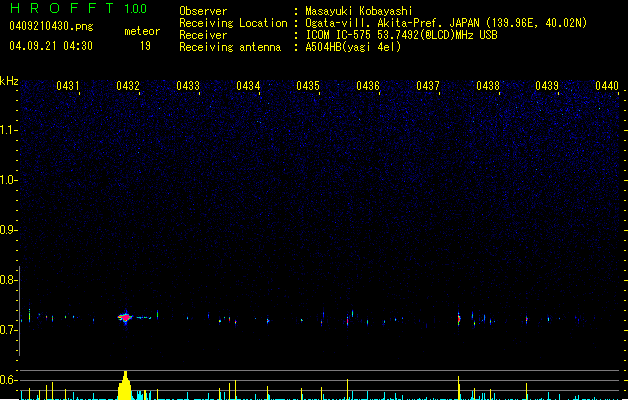
Task: Click the HROFFT 1.0.0 title text
Action: pos(78,8)
